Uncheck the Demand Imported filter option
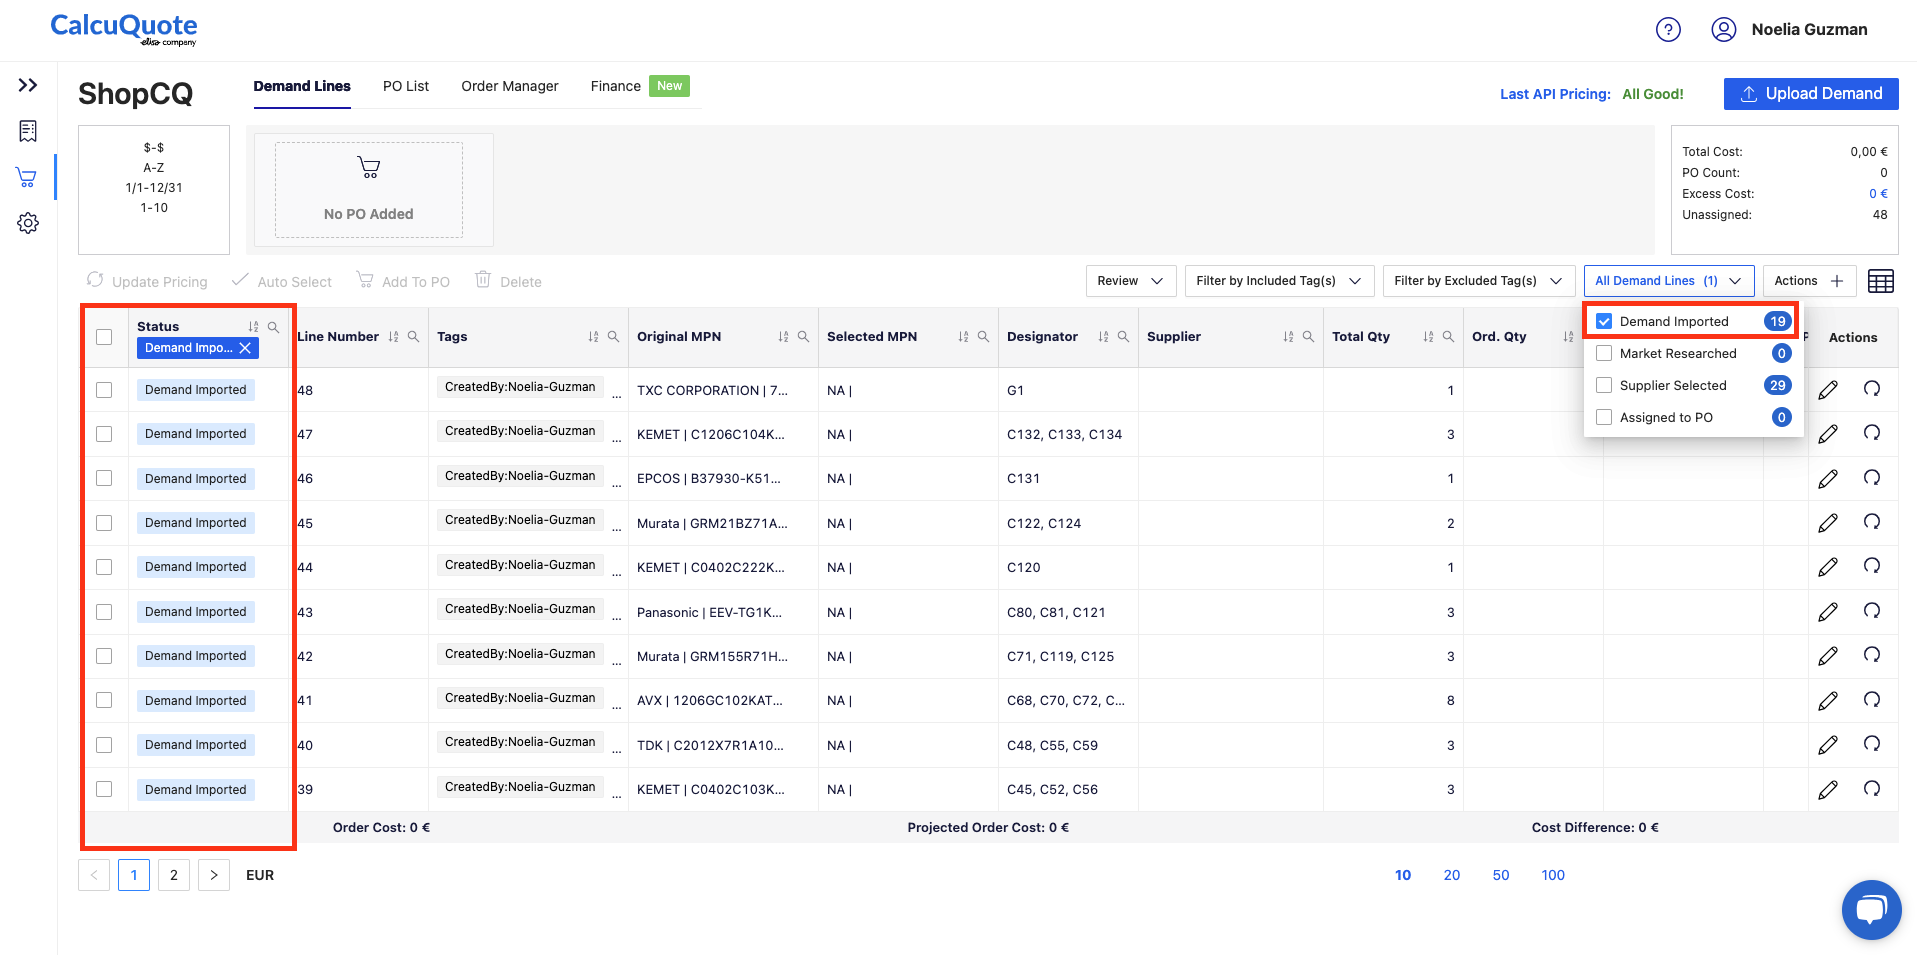Screen dimensions: 1917x955 click(x=1604, y=321)
